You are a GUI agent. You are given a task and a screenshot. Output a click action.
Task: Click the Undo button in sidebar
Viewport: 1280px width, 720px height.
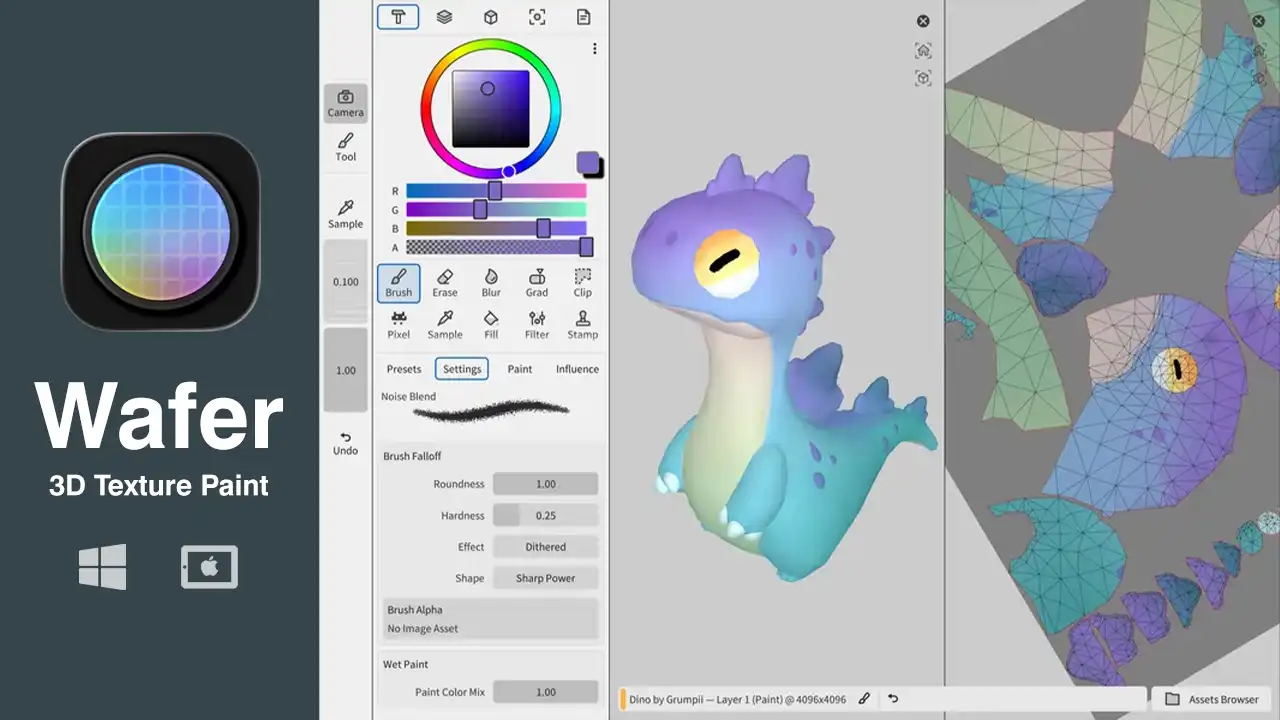click(x=345, y=443)
